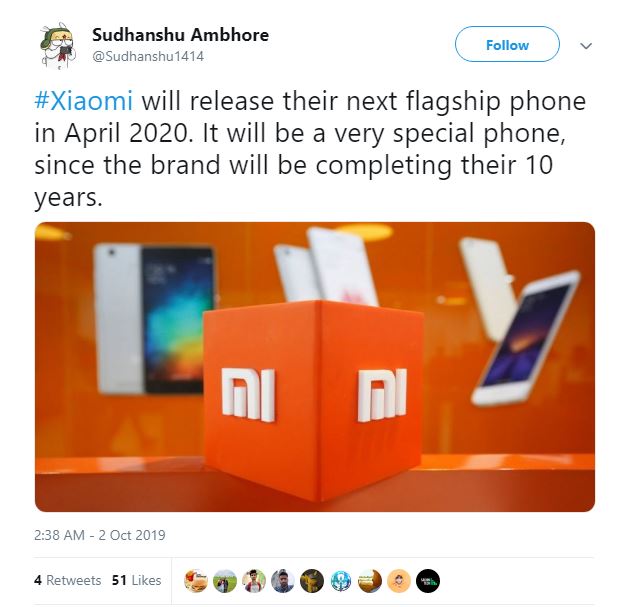The width and height of the screenshot is (627, 607).
Task: Open the black circular liker avatar
Action: tap(428, 580)
